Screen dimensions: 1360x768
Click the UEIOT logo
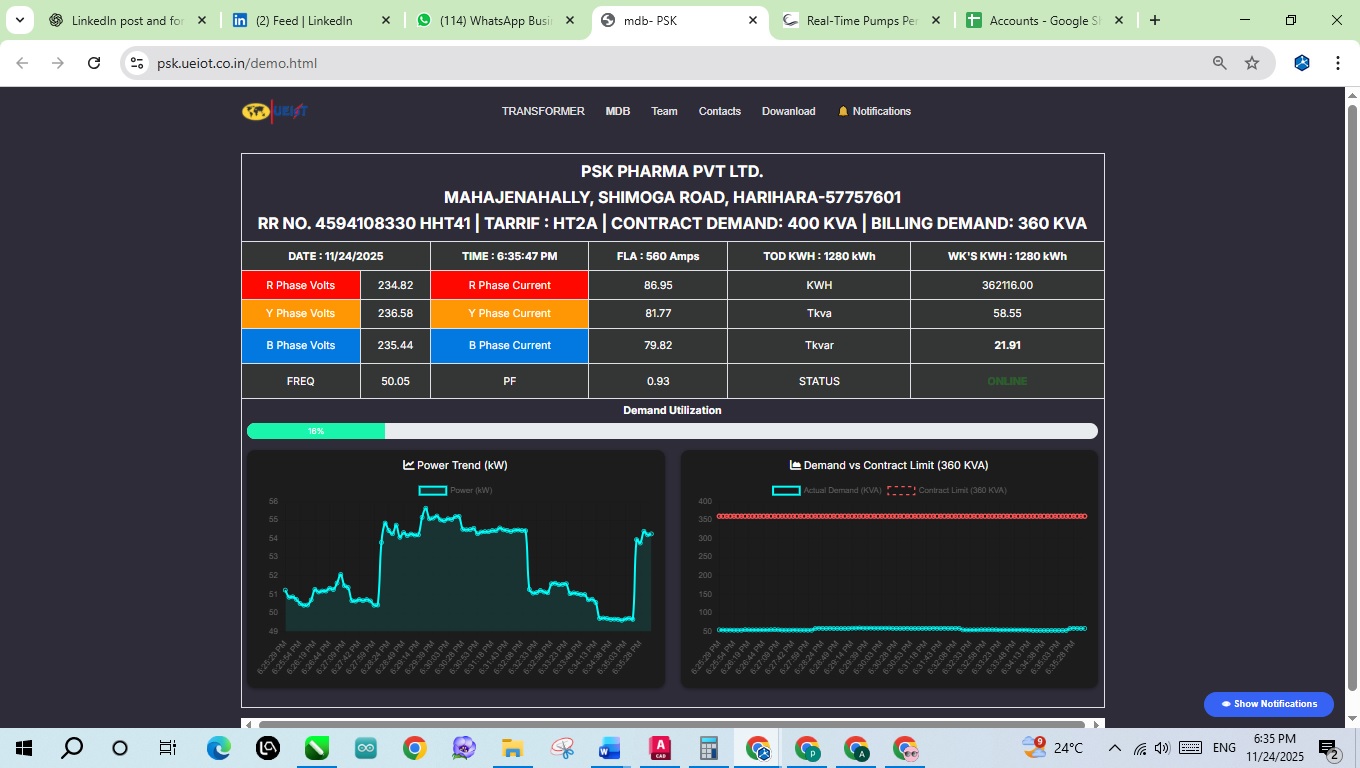click(x=273, y=111)
